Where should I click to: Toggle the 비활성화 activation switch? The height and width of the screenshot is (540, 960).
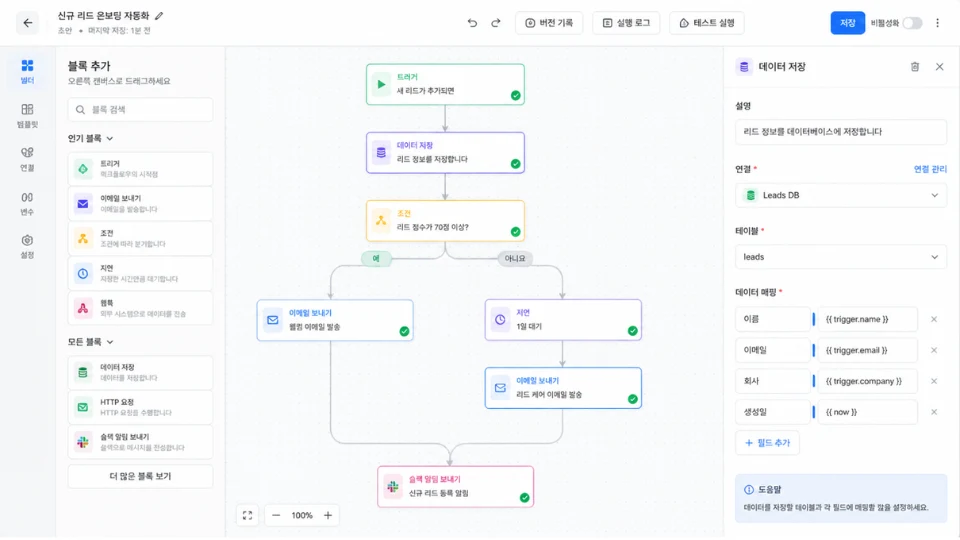pyautogui.click(x=912, y=23)
